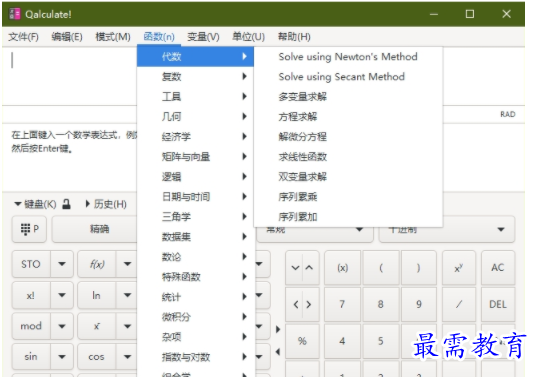Click the cos button
The width and height of the screenshot is (535, 377).
(97, 357)
